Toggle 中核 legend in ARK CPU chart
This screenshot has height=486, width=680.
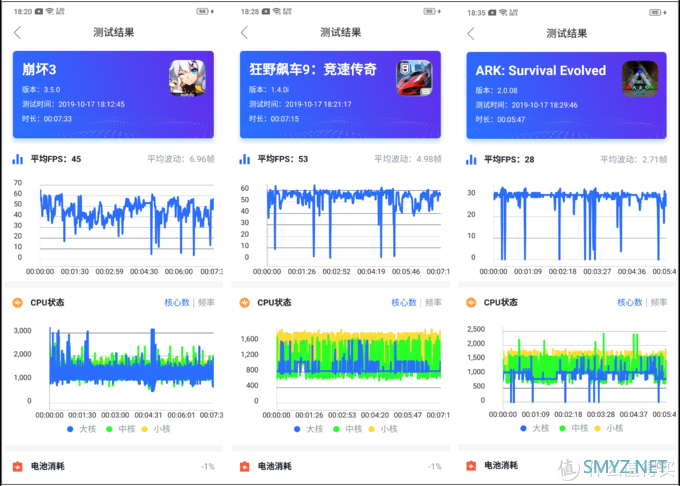click(x=574, y=428)
